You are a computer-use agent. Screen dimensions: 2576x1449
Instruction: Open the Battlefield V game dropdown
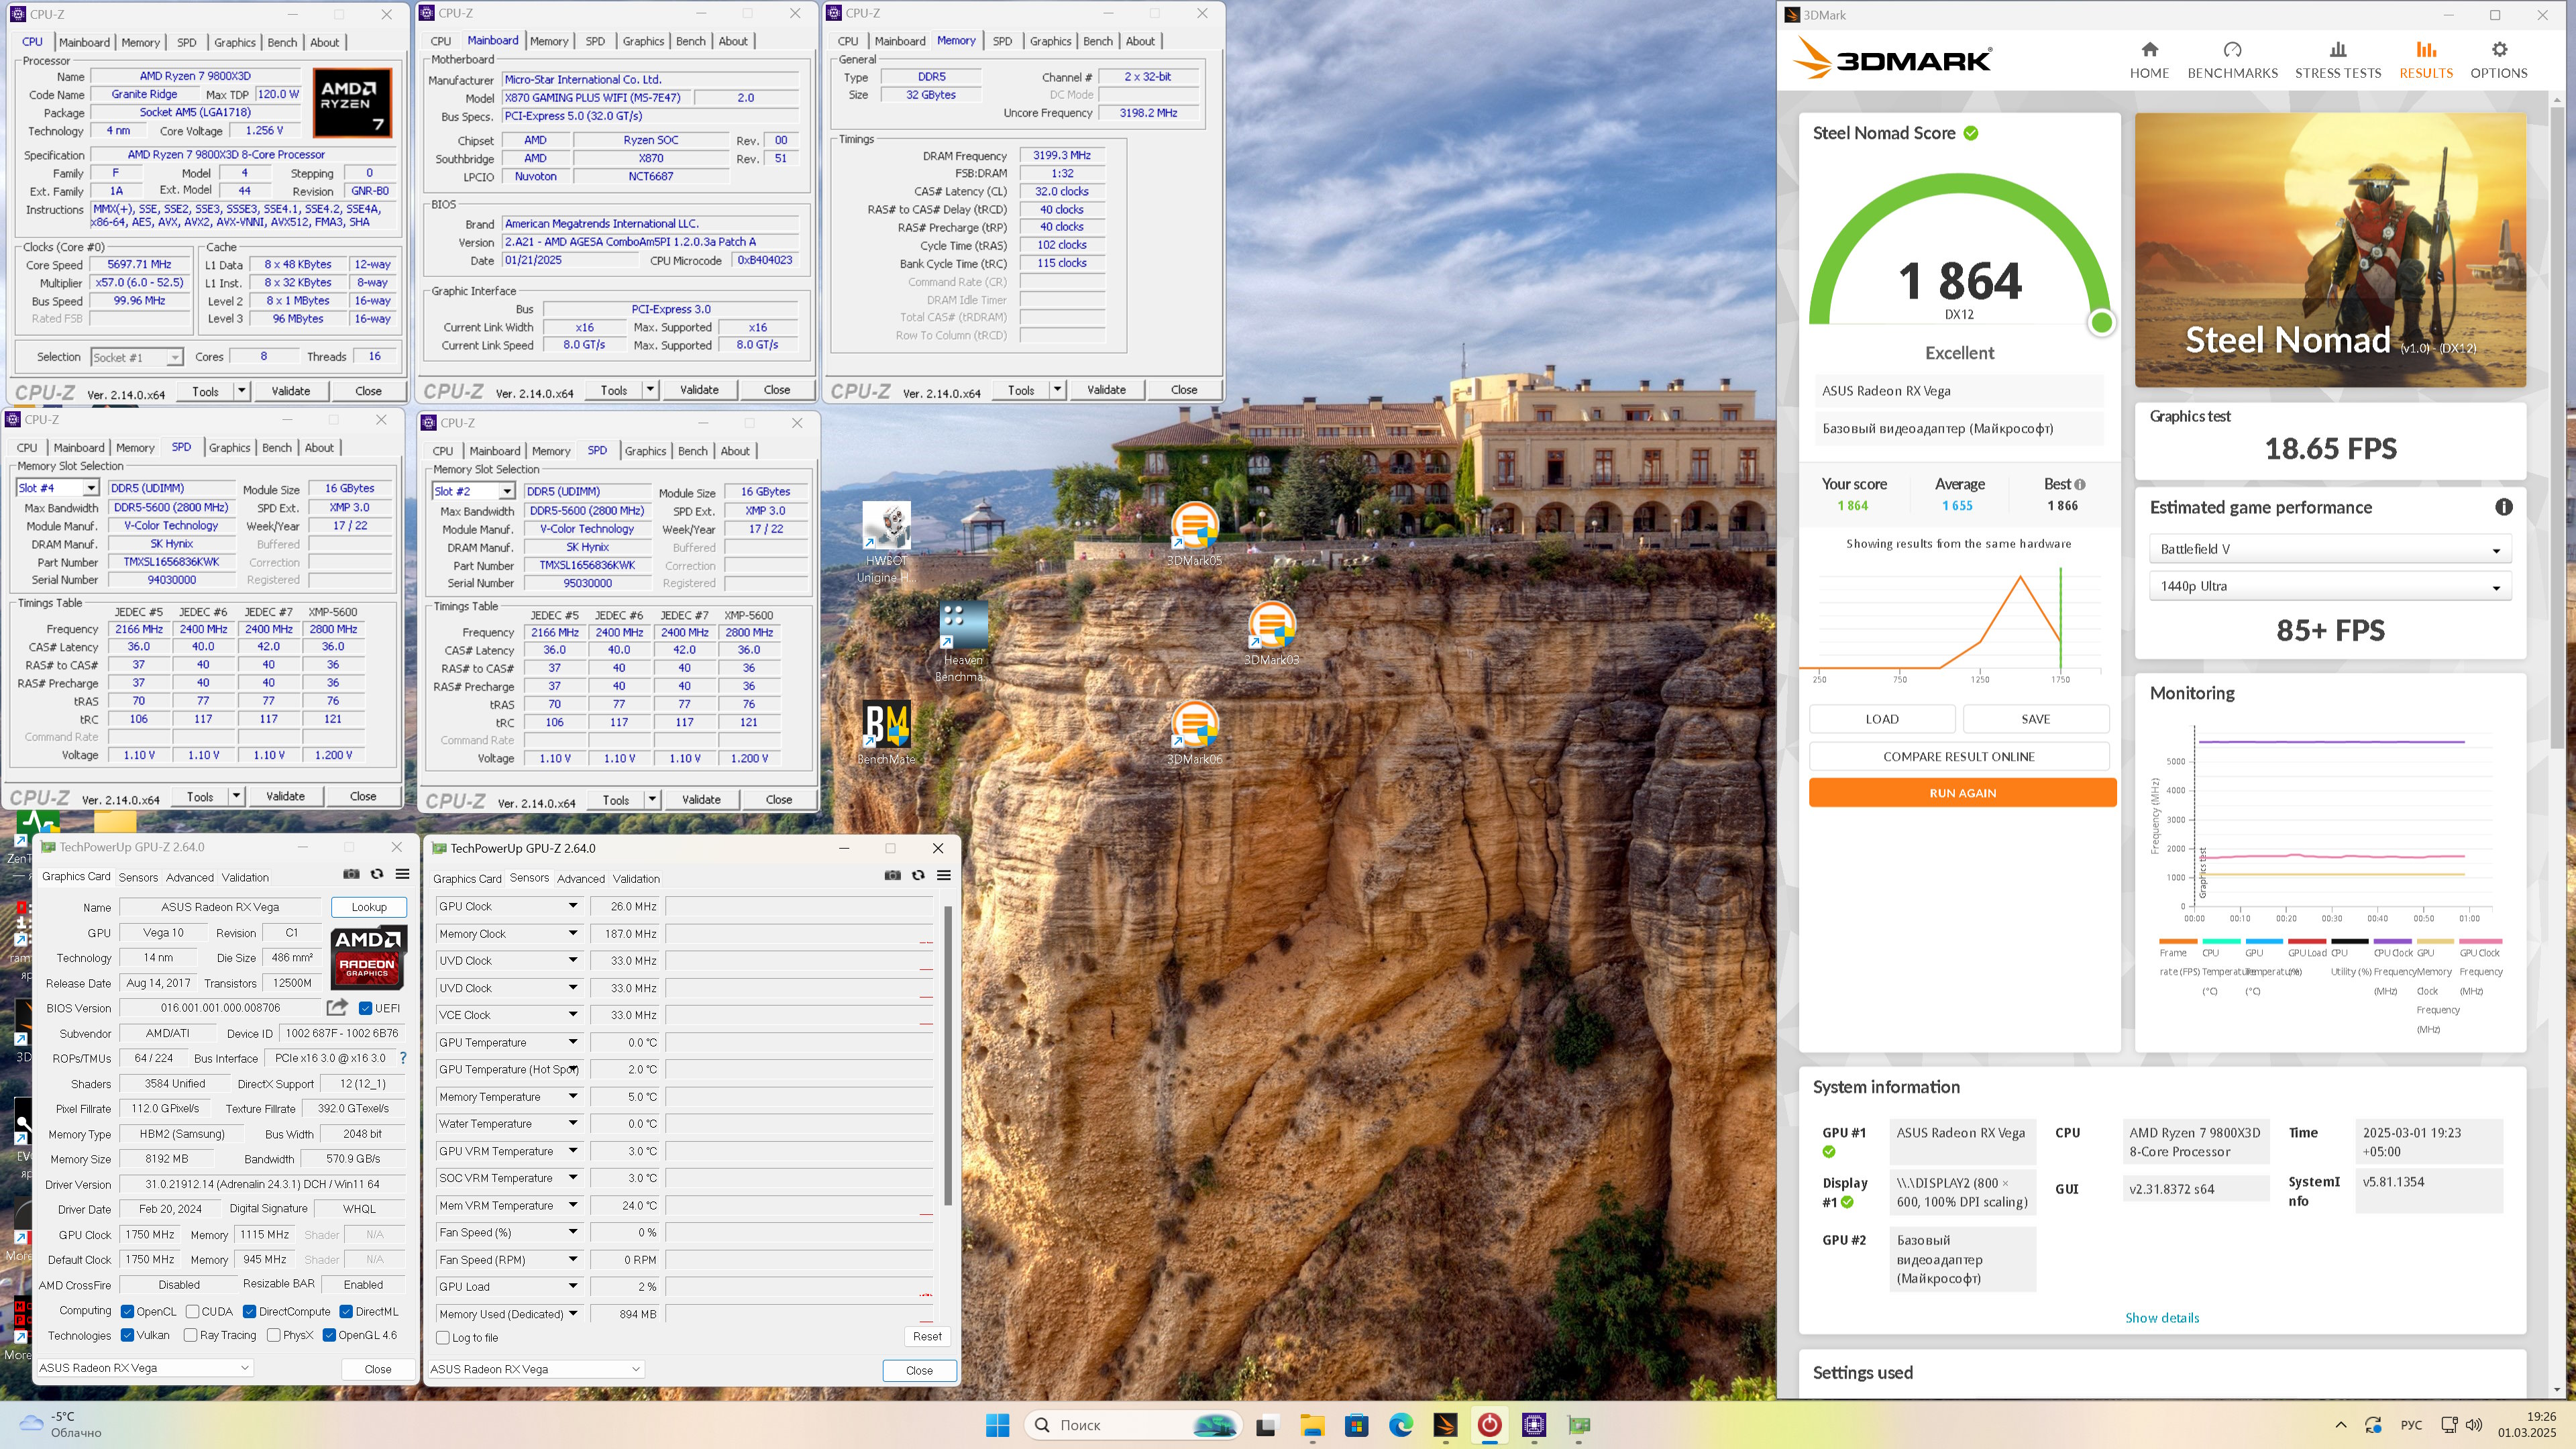click(2330, 549)
